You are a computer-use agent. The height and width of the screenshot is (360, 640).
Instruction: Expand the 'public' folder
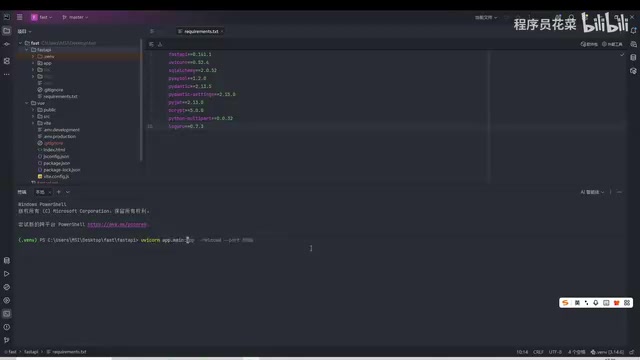click(33, 110)
